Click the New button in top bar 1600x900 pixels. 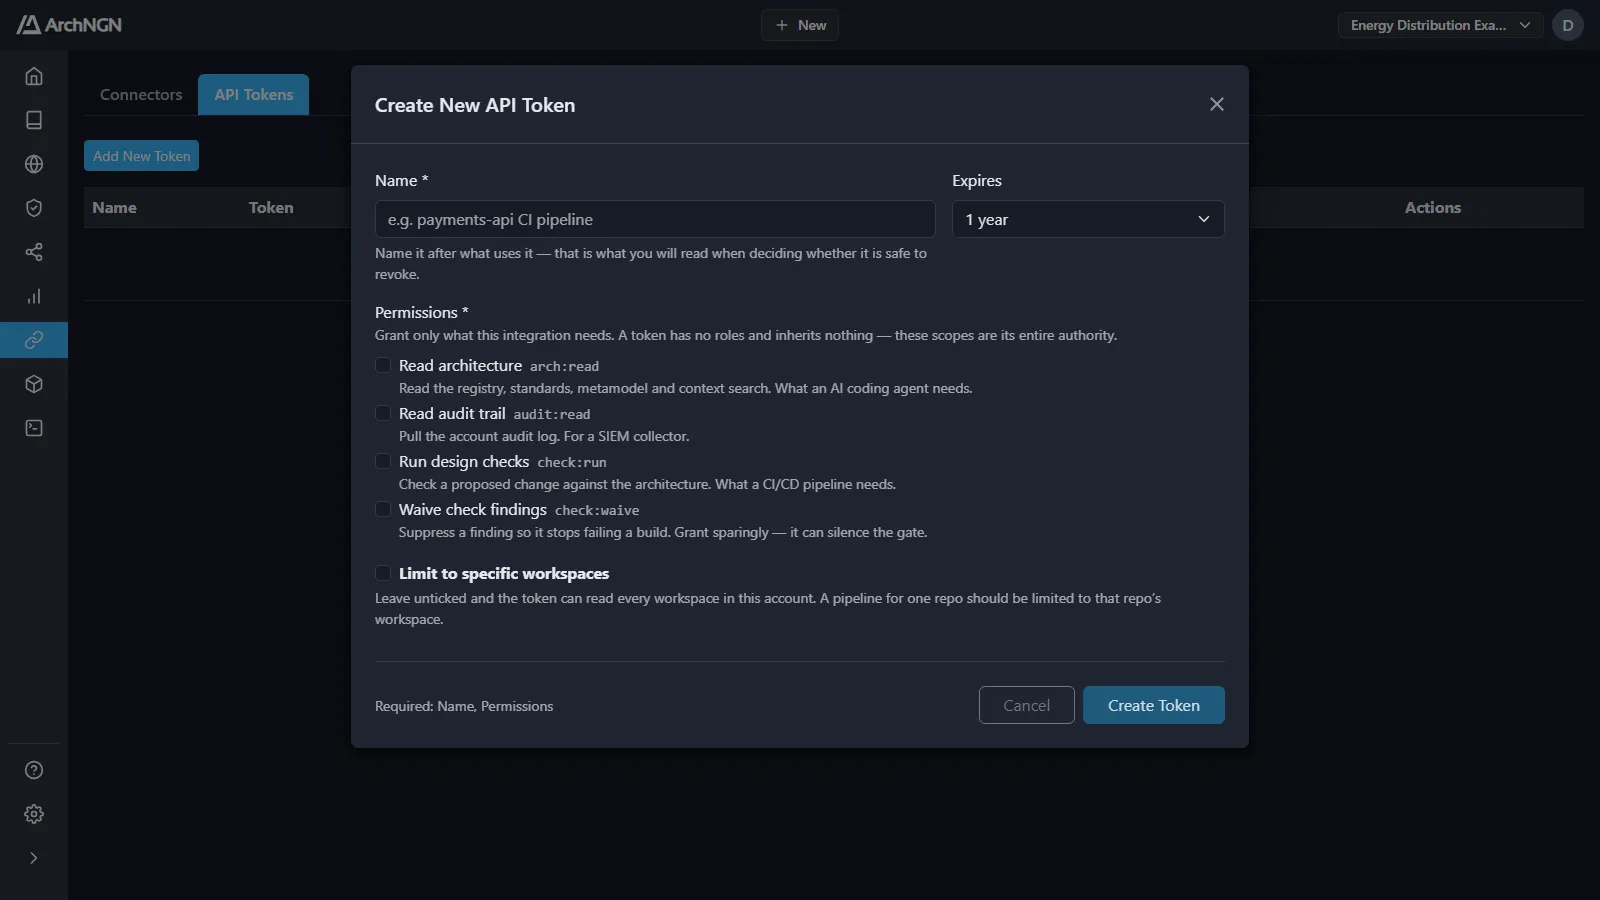click(800, 25)
